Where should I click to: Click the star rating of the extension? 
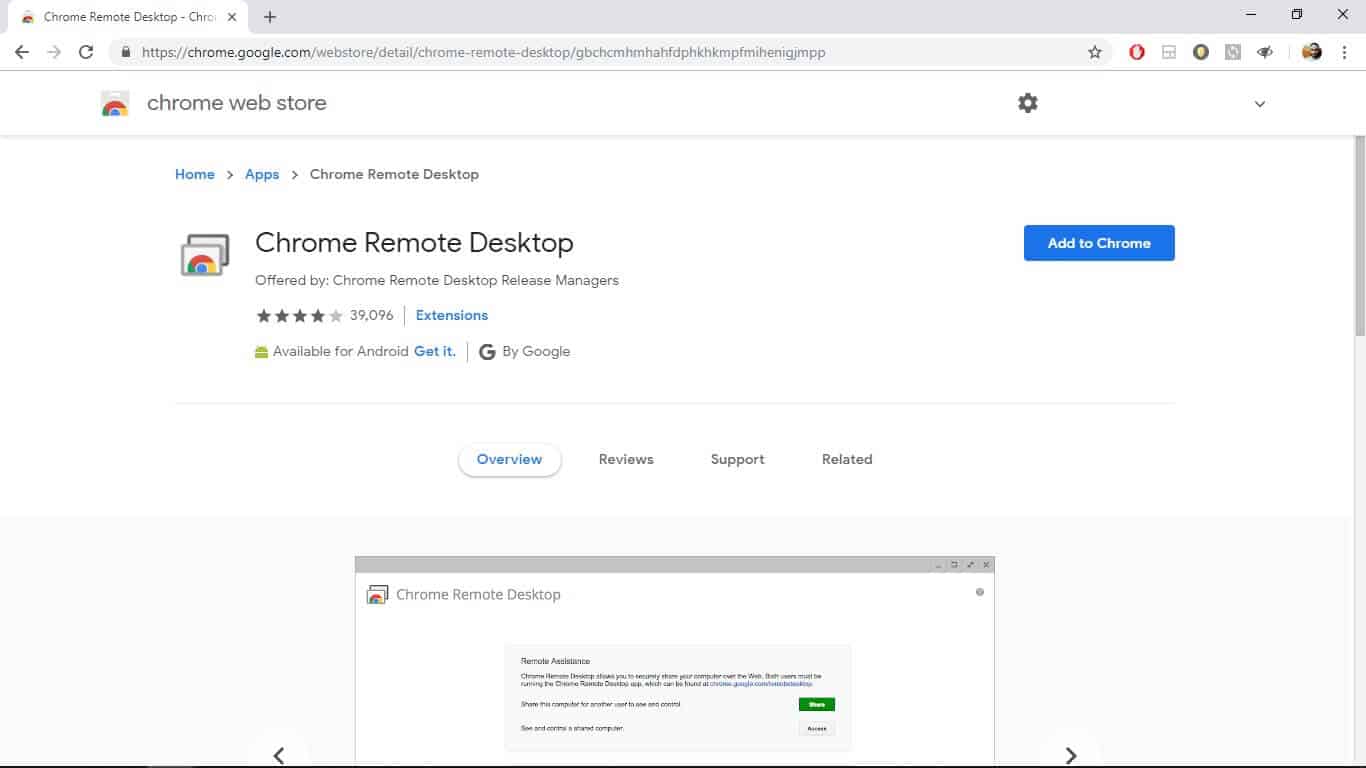click(299, 315)
